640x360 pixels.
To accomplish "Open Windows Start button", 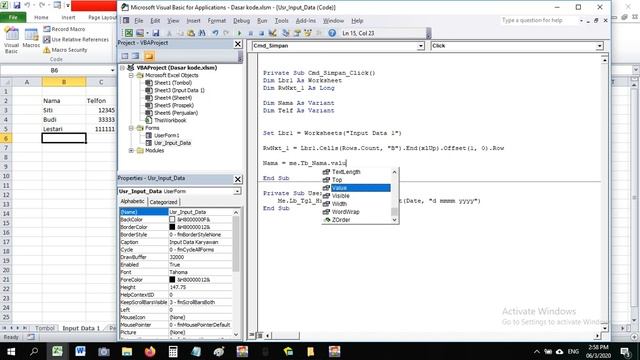I will click(11, 351).
